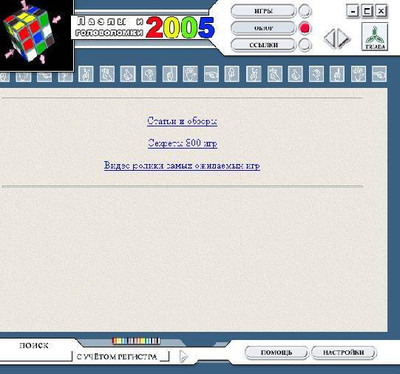Maximize the program window
Image resolution: width=400 pixels, height=374 pixels.
(x=367, y=12)
